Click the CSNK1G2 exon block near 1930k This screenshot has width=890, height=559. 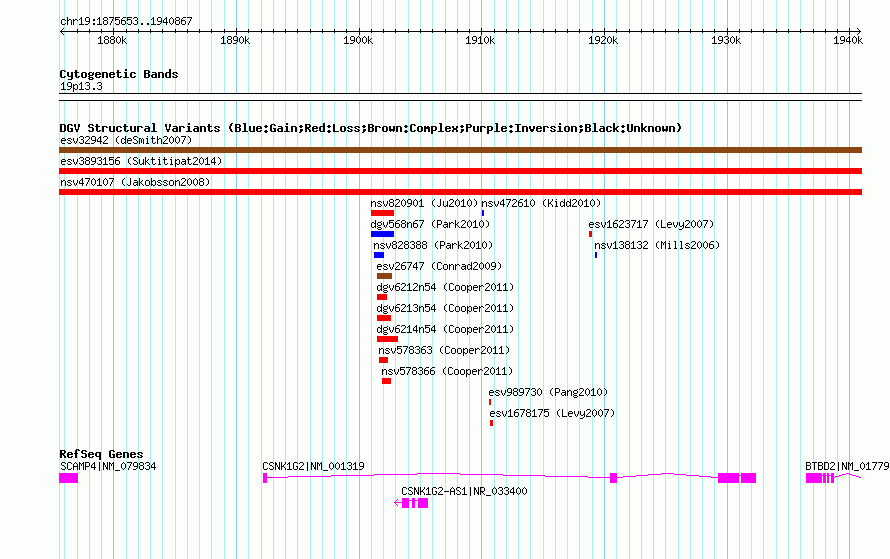click(729, 478)
